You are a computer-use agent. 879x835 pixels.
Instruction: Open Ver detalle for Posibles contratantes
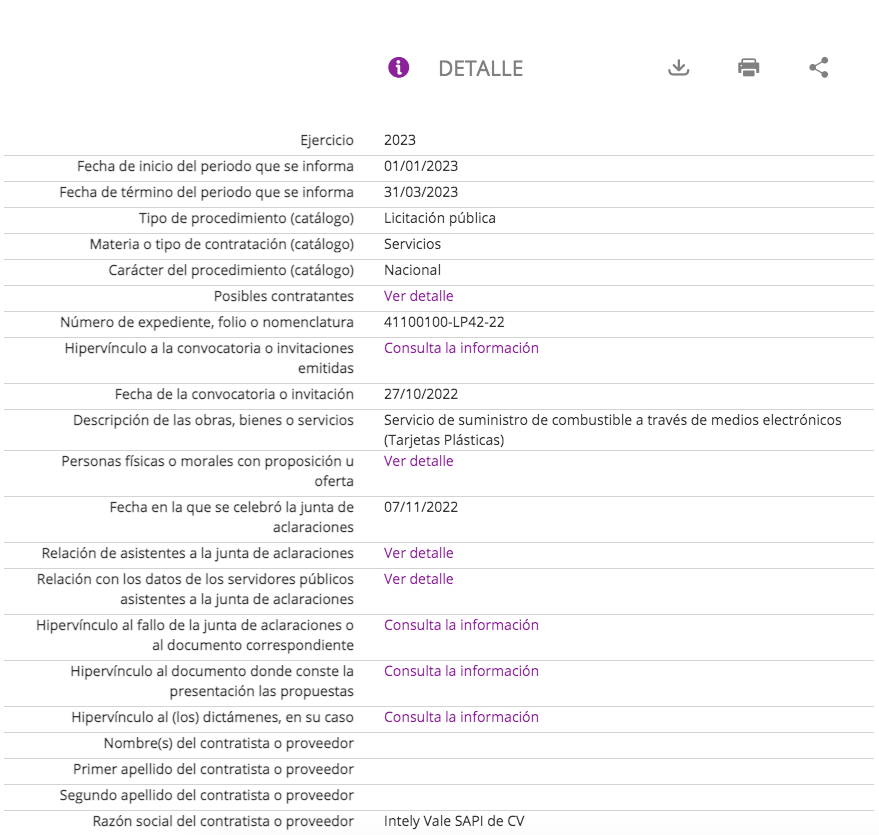418,296
